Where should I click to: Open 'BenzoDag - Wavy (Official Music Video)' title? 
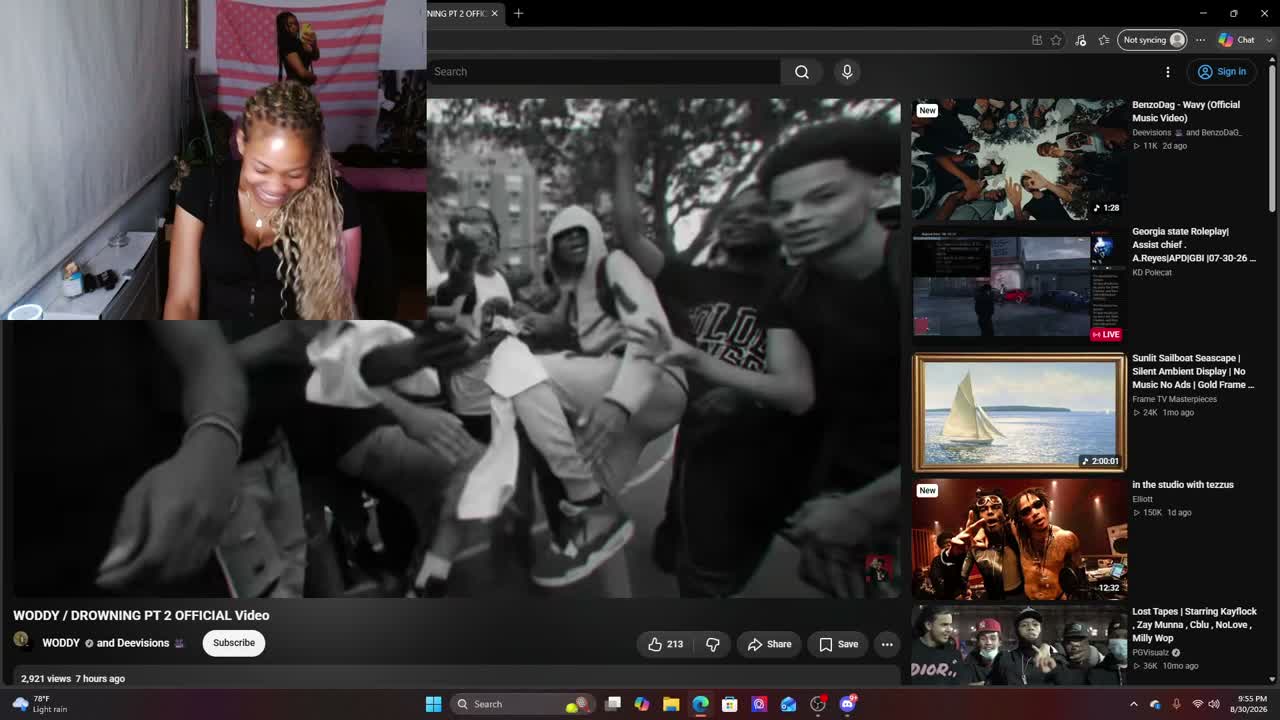1186,111
